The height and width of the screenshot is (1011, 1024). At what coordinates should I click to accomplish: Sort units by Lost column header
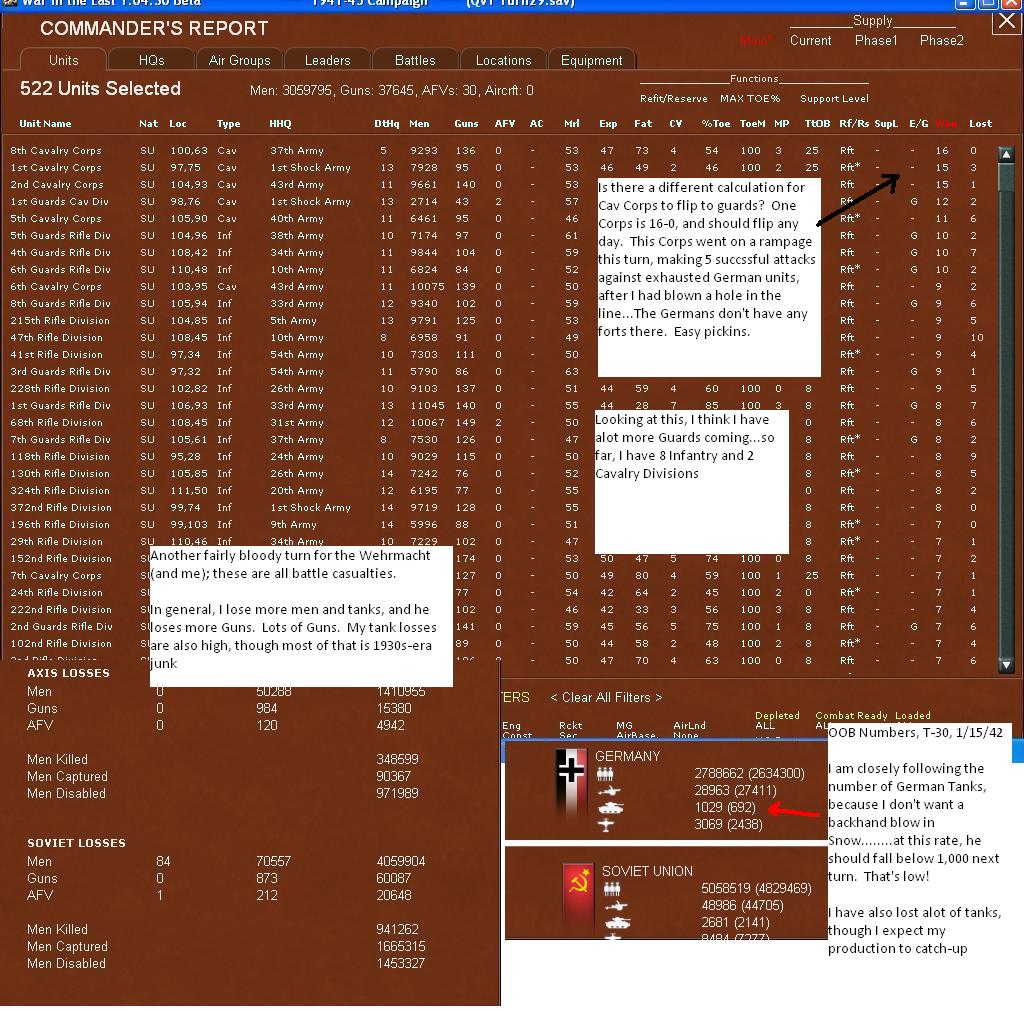point(980,123)
